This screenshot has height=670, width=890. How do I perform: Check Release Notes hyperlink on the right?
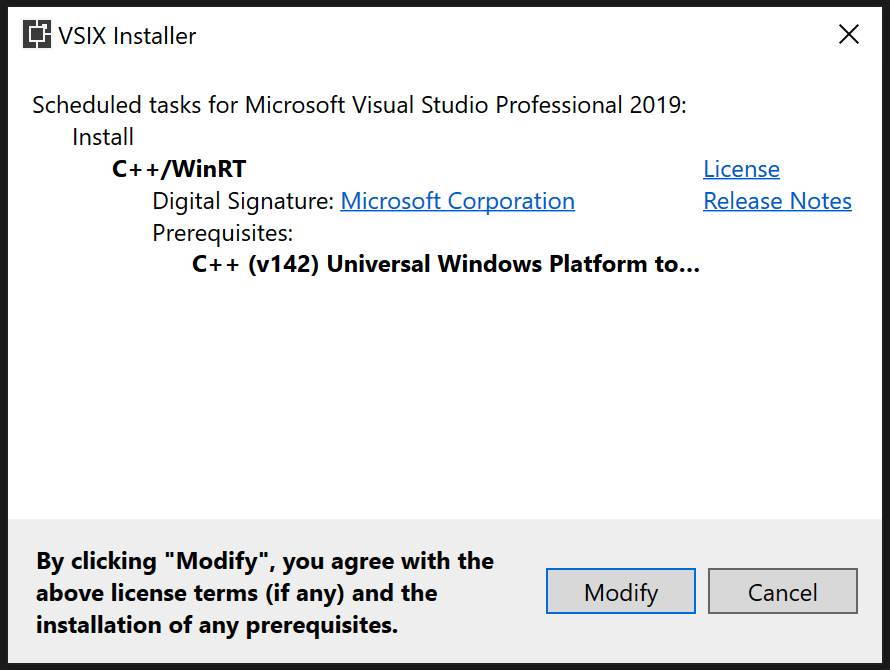(x=777, y=200)
